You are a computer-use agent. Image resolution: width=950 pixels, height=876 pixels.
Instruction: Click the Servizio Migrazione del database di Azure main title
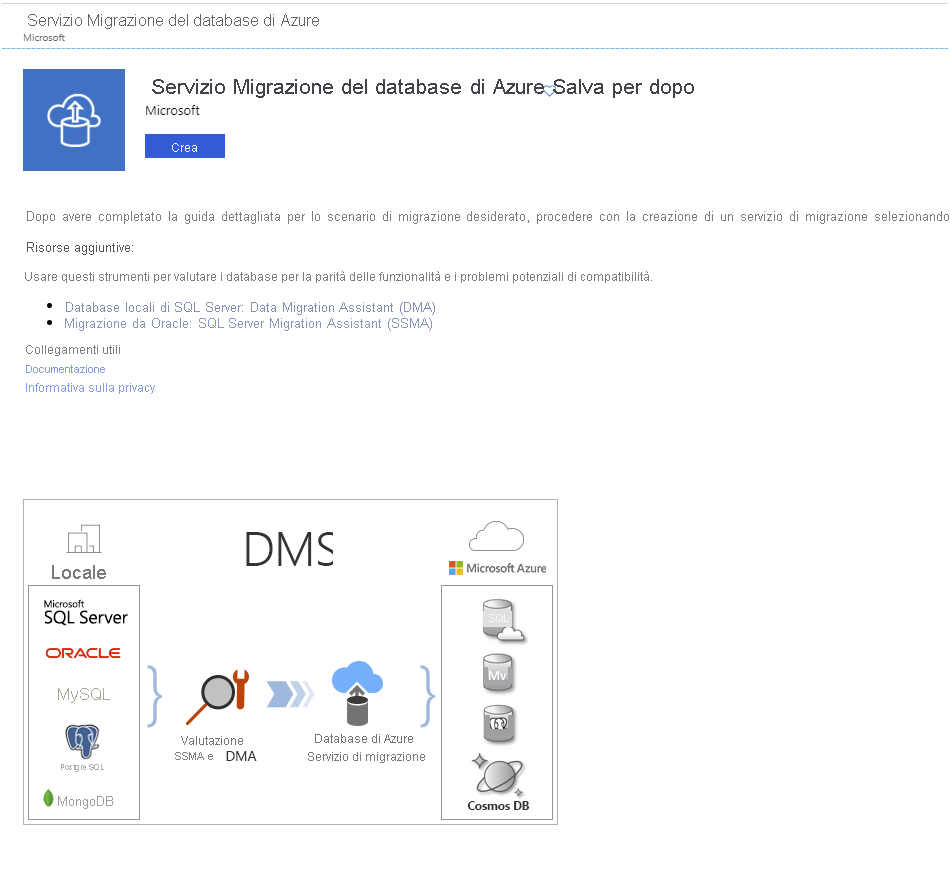347,87
